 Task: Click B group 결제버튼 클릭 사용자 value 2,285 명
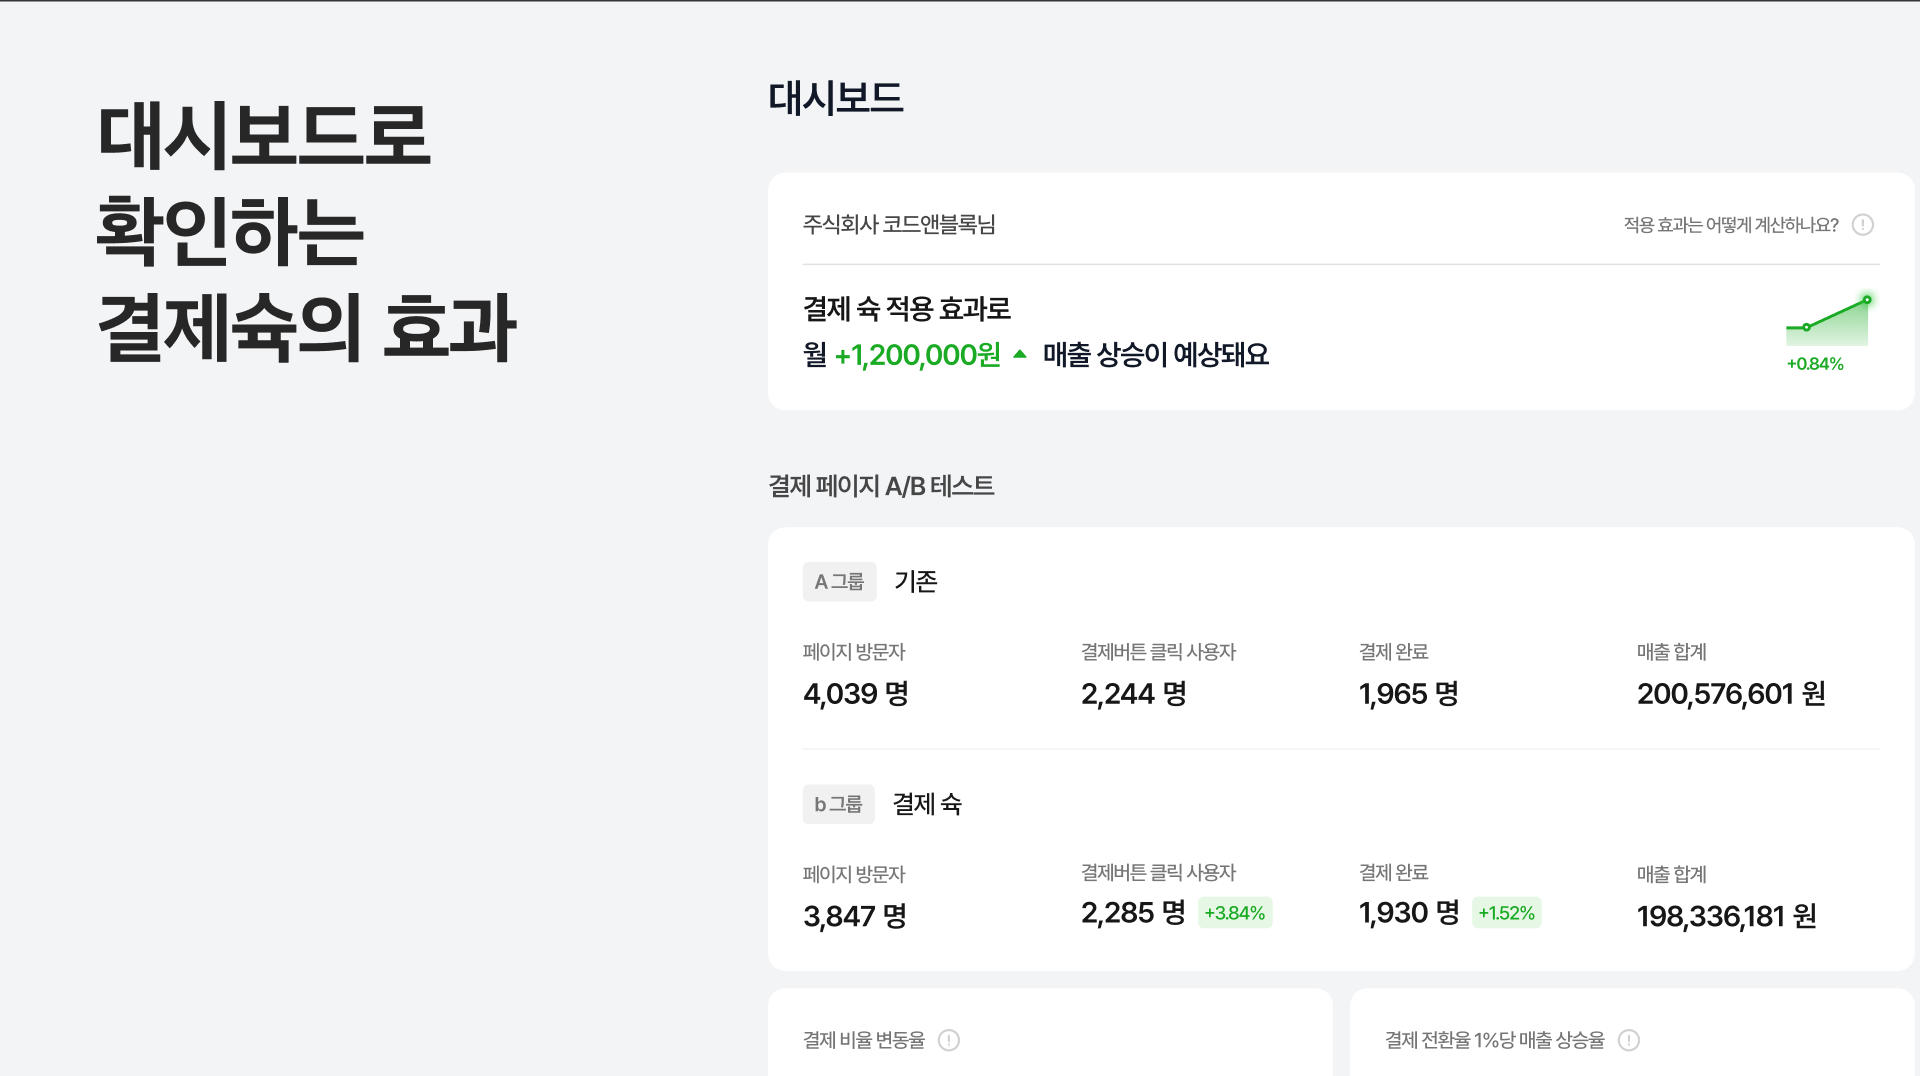pos(1133,913)
